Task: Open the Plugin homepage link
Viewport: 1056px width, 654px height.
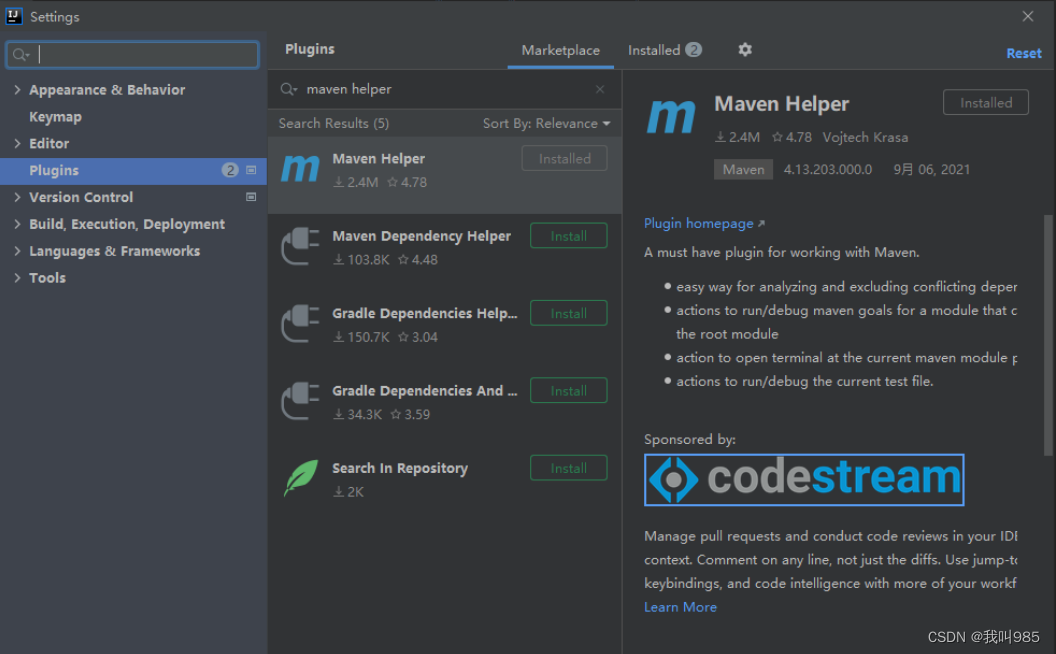Action: (698, 223)
